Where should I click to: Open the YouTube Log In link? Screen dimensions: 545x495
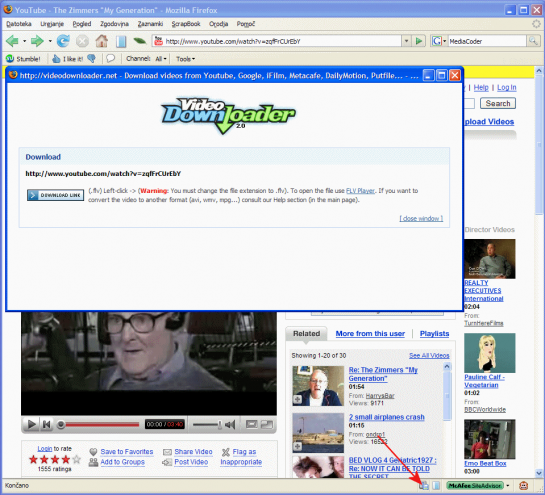pos(507,88)
